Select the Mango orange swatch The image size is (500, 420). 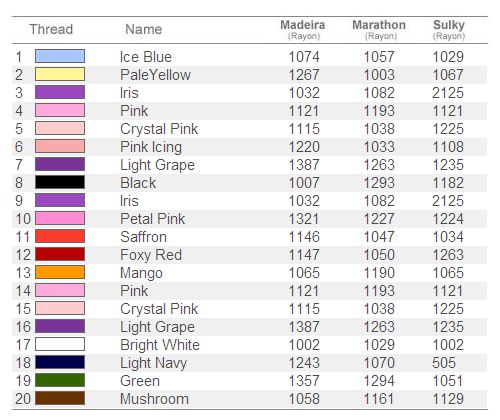pos(60,272)
